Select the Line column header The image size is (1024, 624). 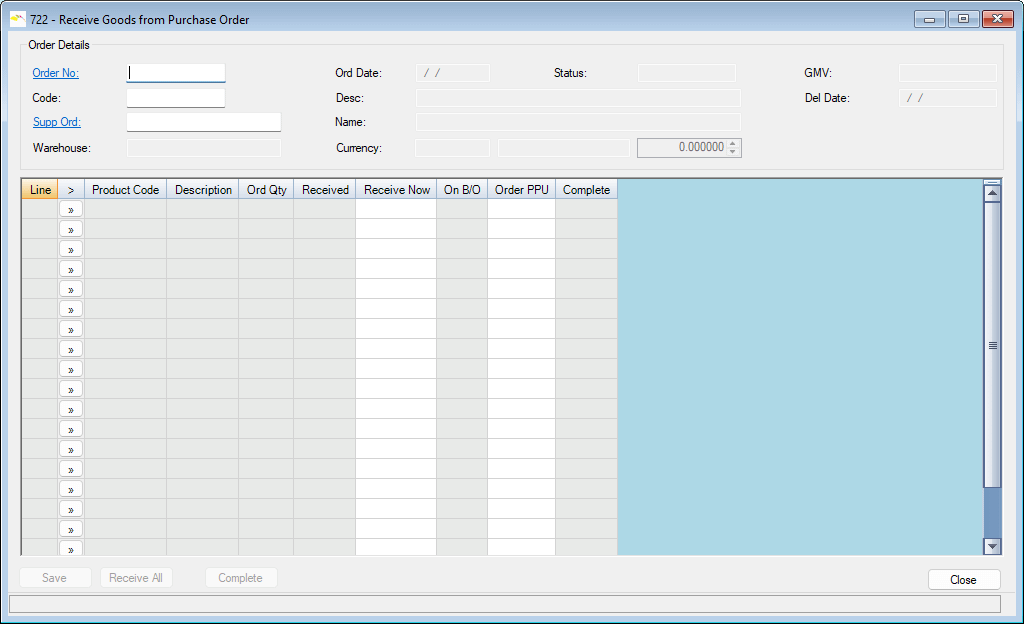pos(40,190)
